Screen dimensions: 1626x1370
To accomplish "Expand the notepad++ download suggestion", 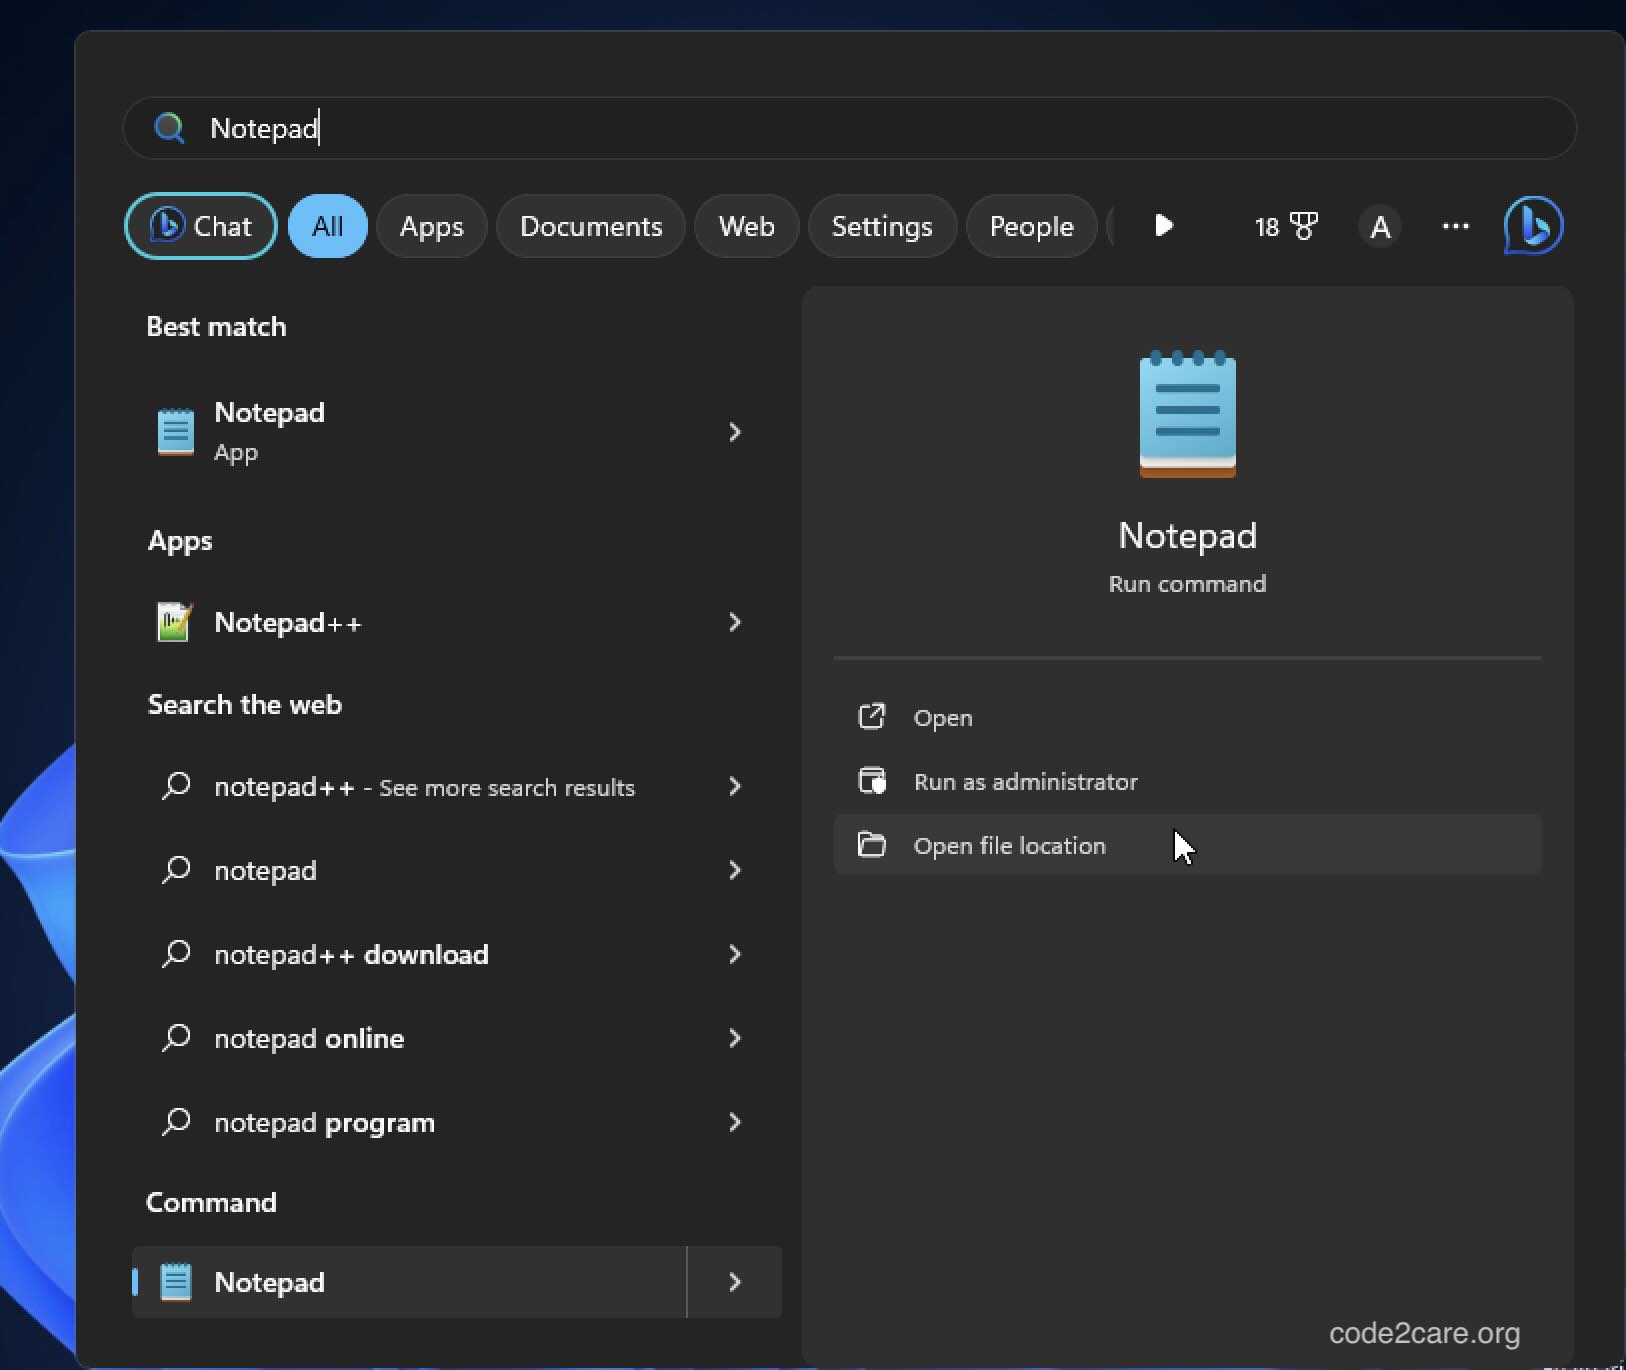I will point(735,954).
